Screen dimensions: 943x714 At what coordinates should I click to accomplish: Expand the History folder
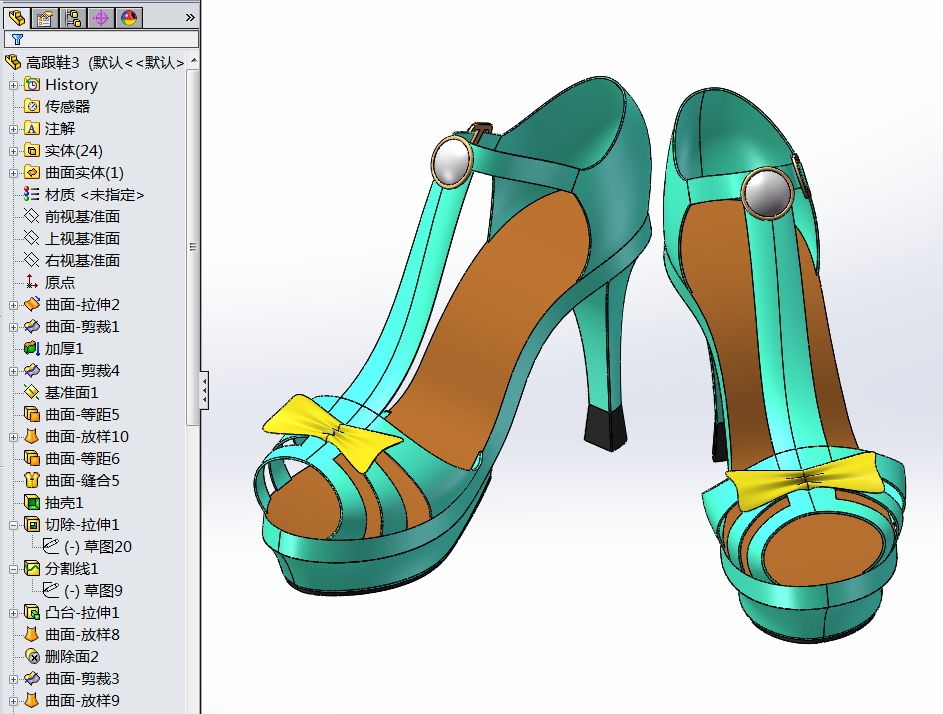click(14, 85)
